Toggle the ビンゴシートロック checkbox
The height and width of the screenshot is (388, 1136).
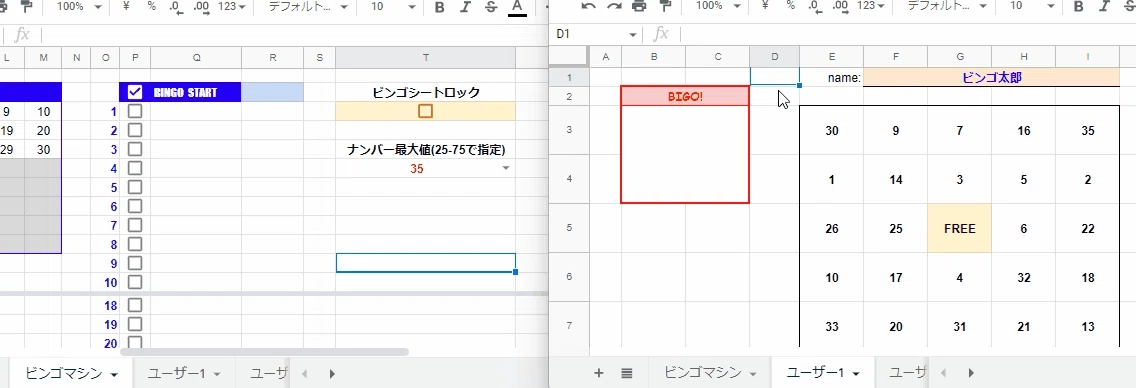pyautogui.click(x=425, y=111)
